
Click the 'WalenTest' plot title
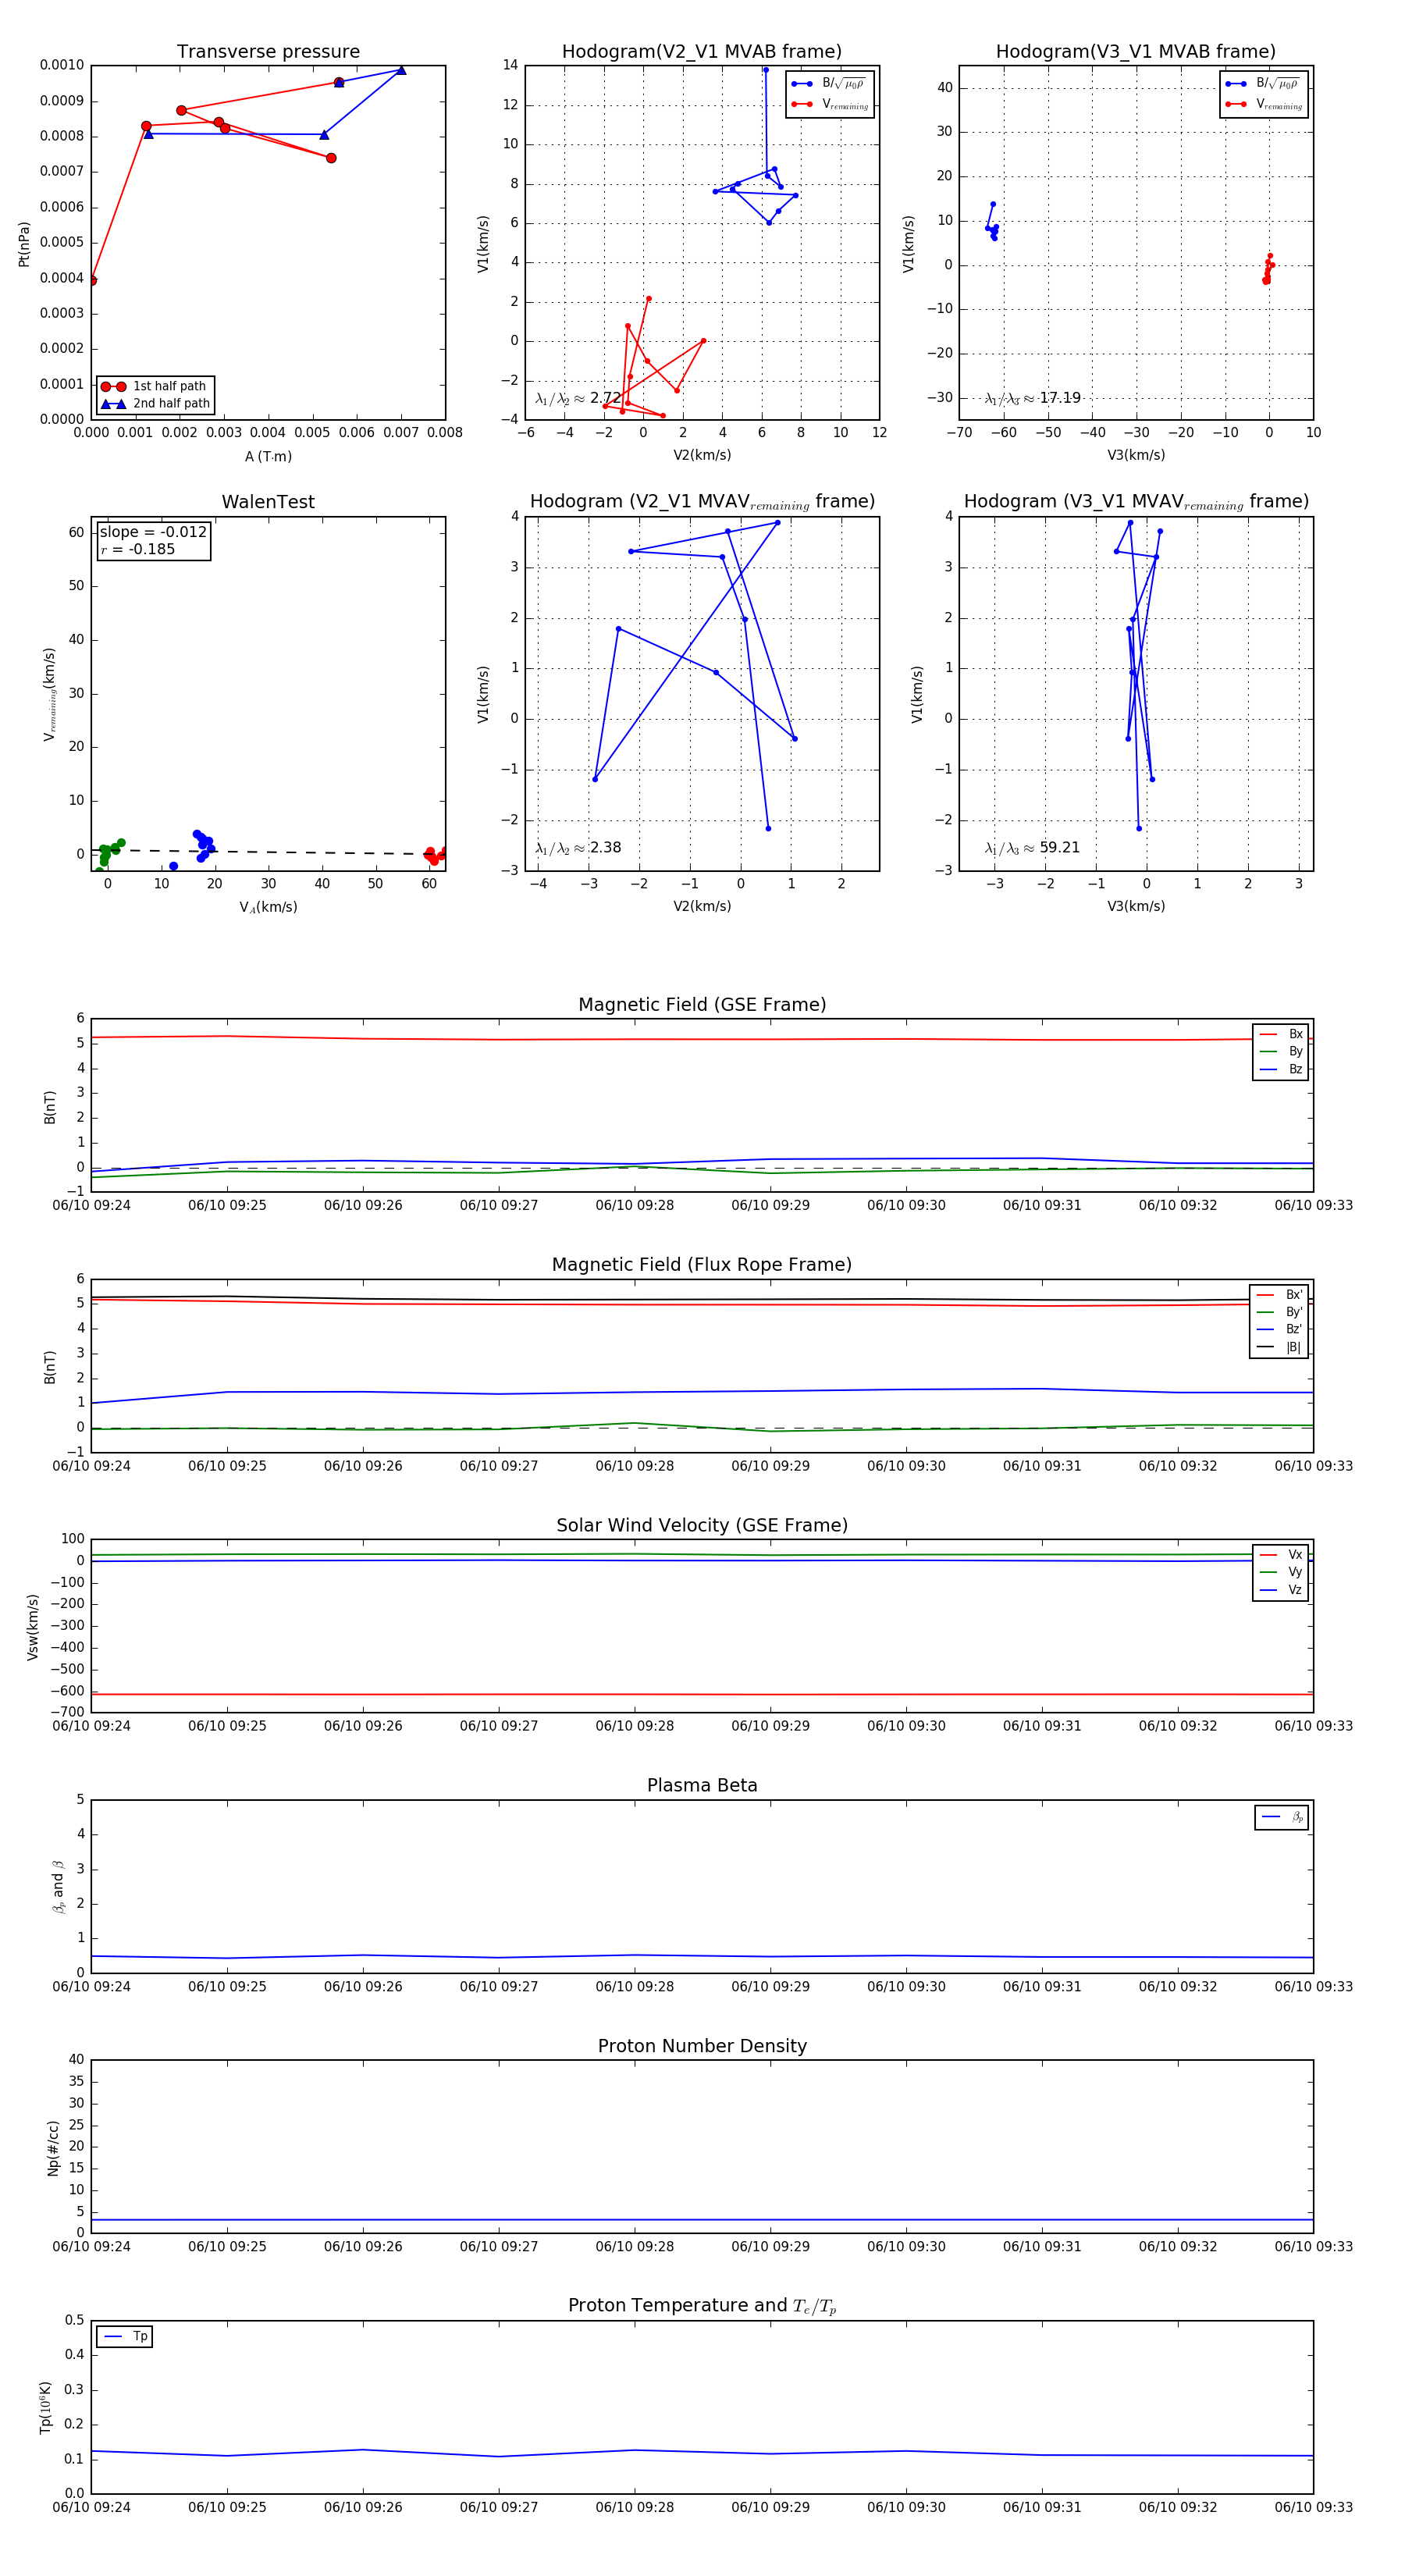click(x=268, y=502)
